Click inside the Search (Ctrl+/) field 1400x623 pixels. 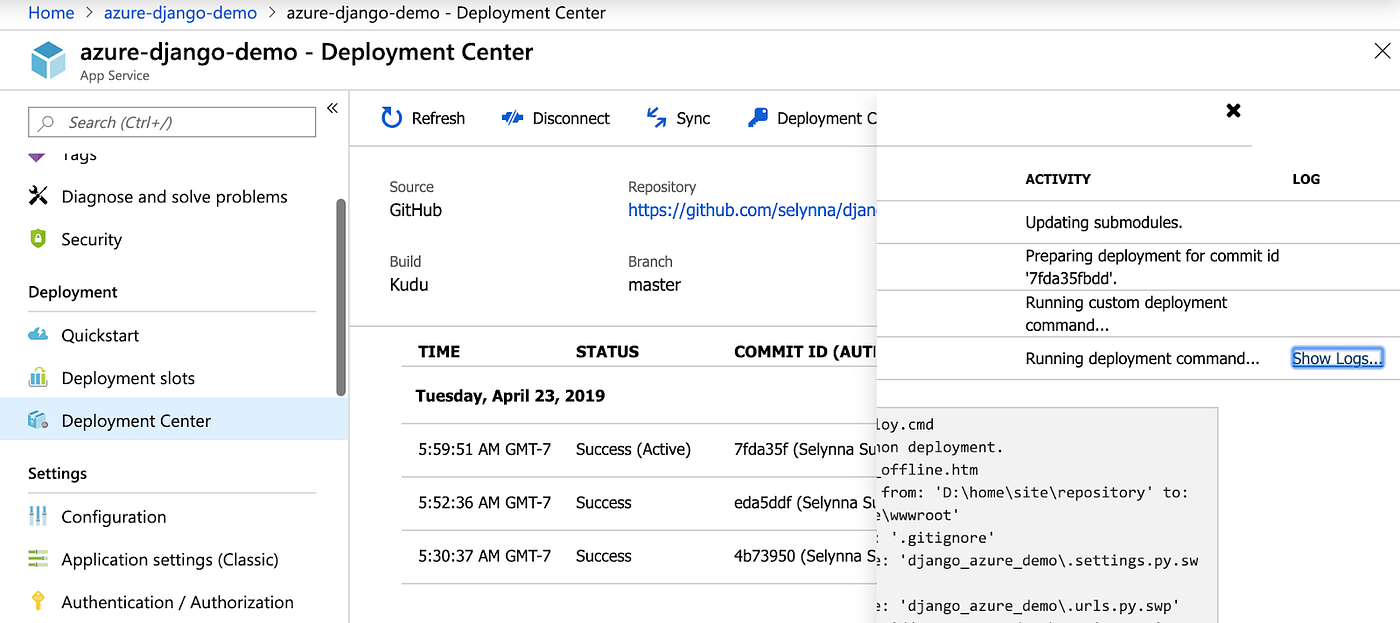point(170,121)
